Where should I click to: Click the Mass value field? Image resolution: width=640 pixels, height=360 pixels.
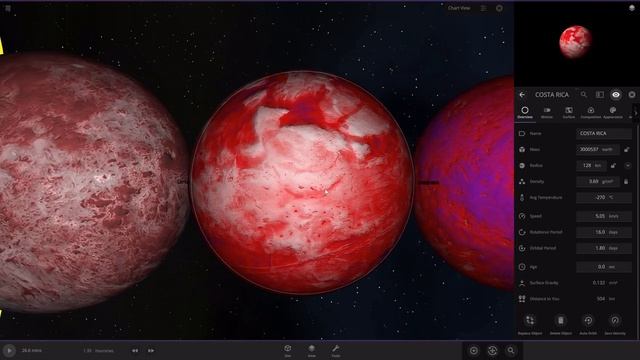pos(598,149)
